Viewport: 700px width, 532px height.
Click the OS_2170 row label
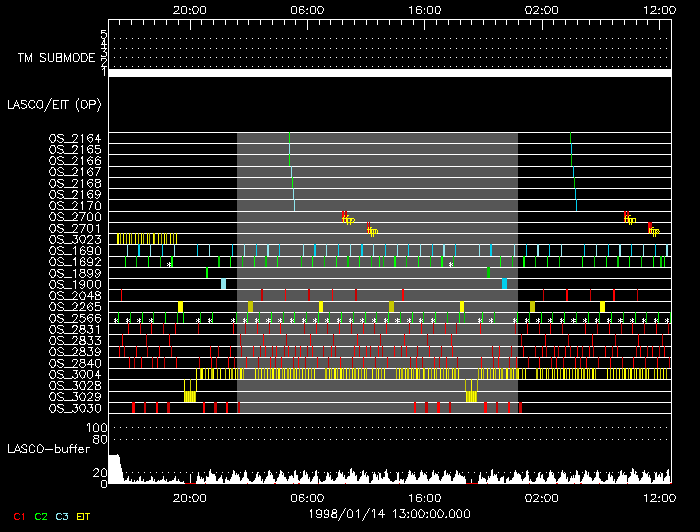click(75, 206)
